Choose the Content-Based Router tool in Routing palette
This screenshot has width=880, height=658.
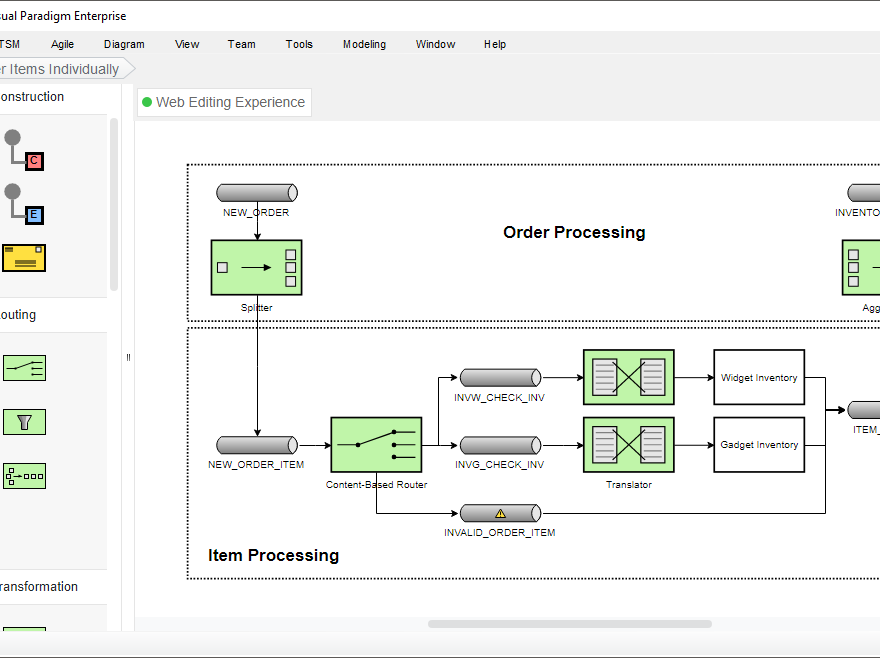(24, 368)
